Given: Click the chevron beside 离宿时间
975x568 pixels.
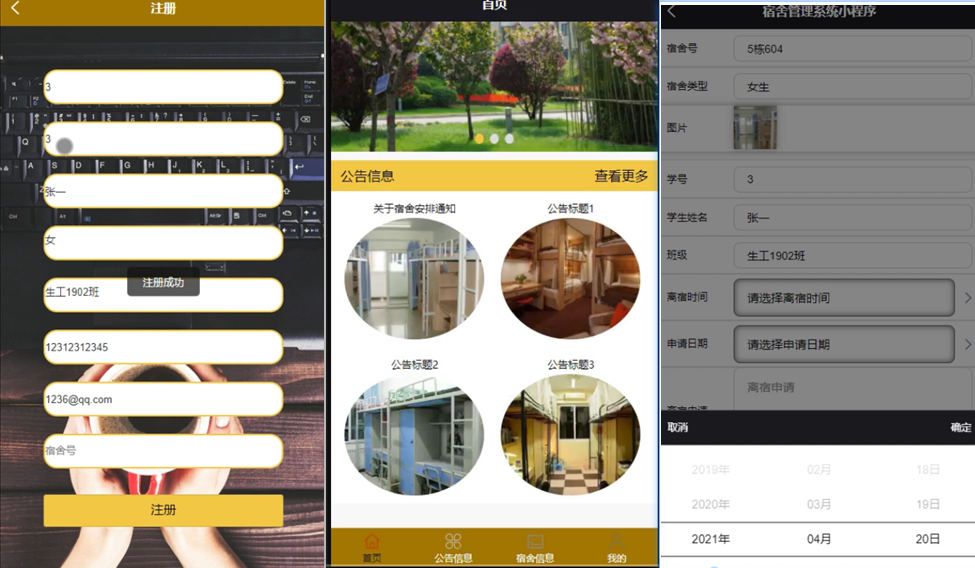Looking at the screenshot, I should 968,297.
